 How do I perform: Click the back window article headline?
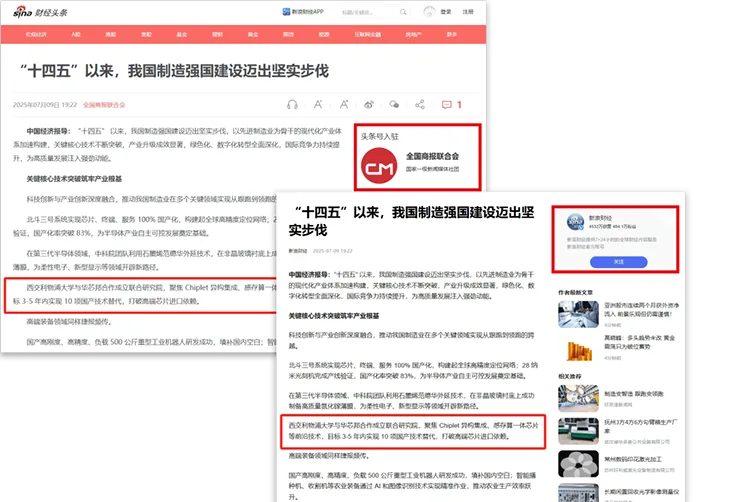(x=174, y=71)
